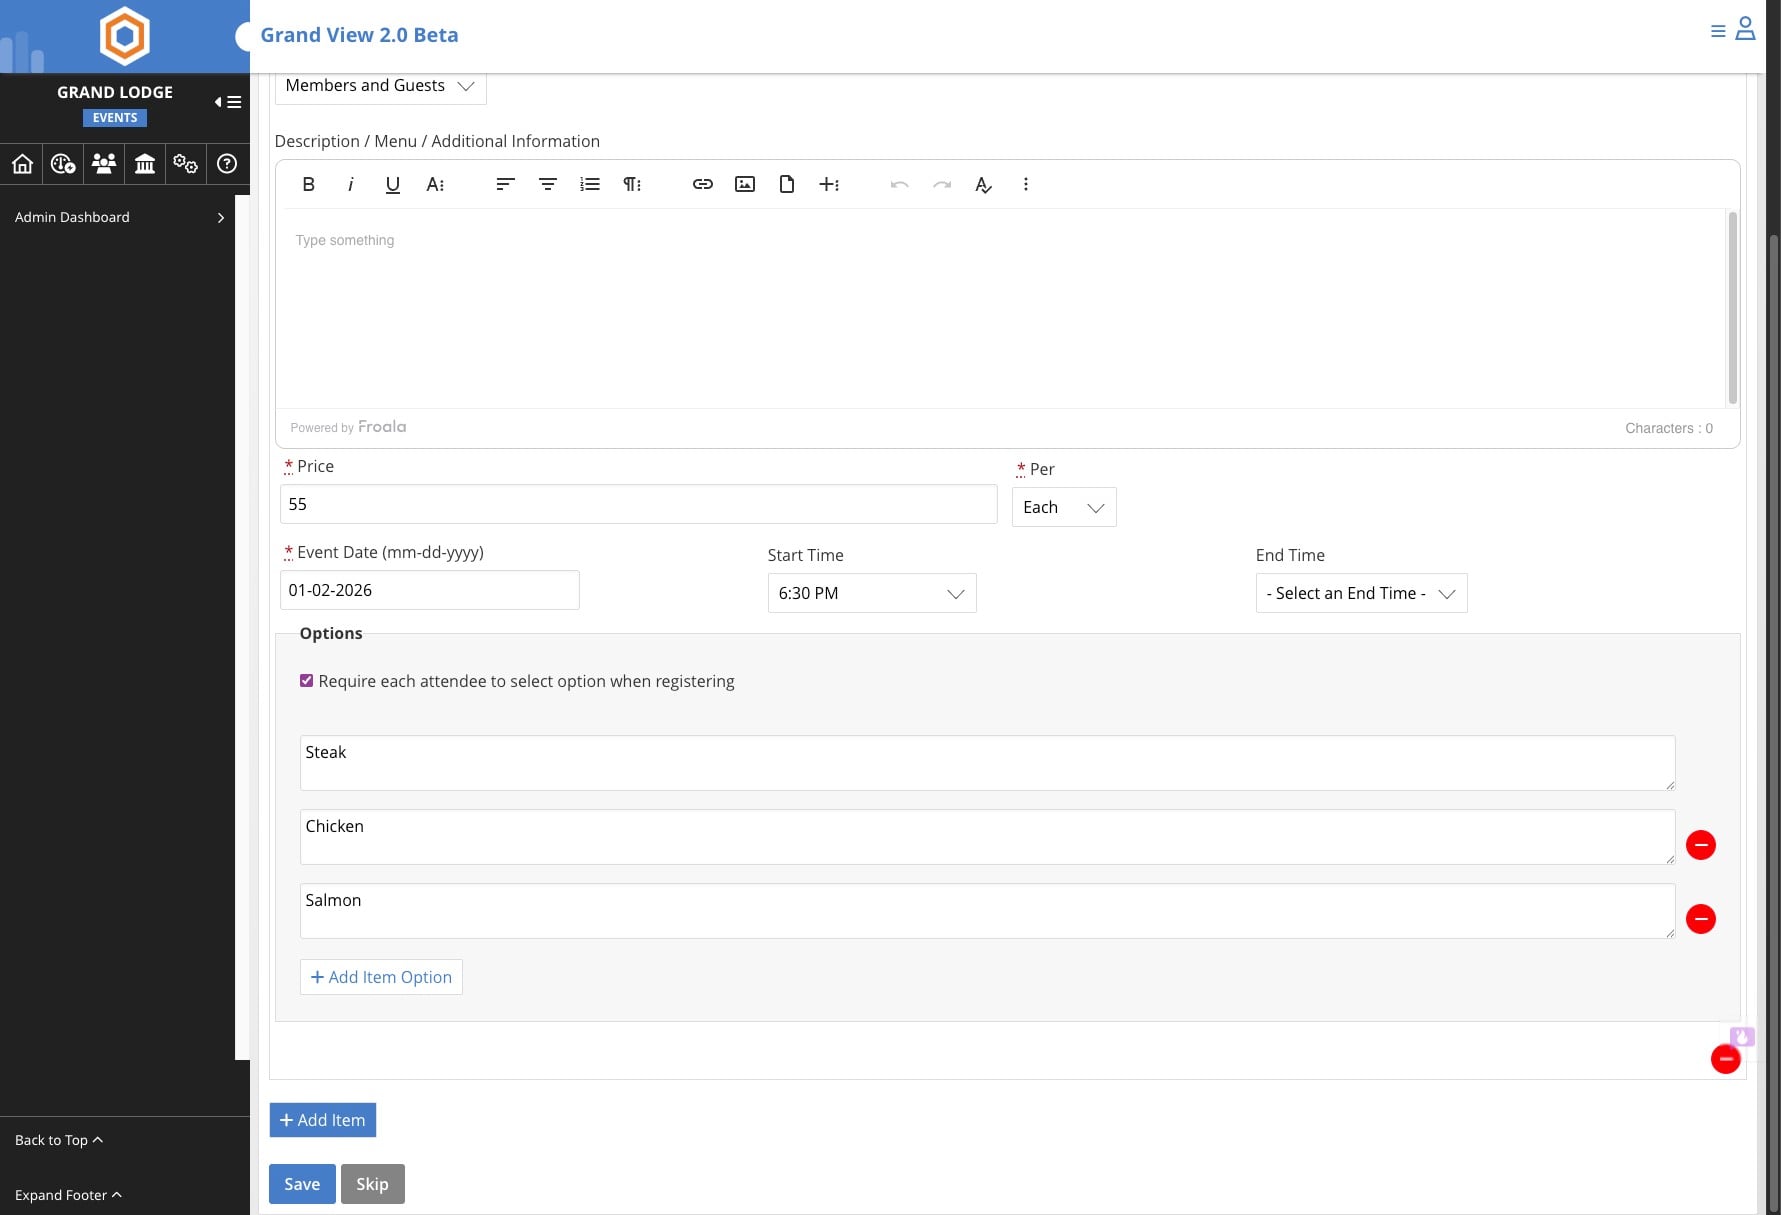The image size is (1781, 1215).
Task: Click the Price input field
Action: tap(638, 504)
